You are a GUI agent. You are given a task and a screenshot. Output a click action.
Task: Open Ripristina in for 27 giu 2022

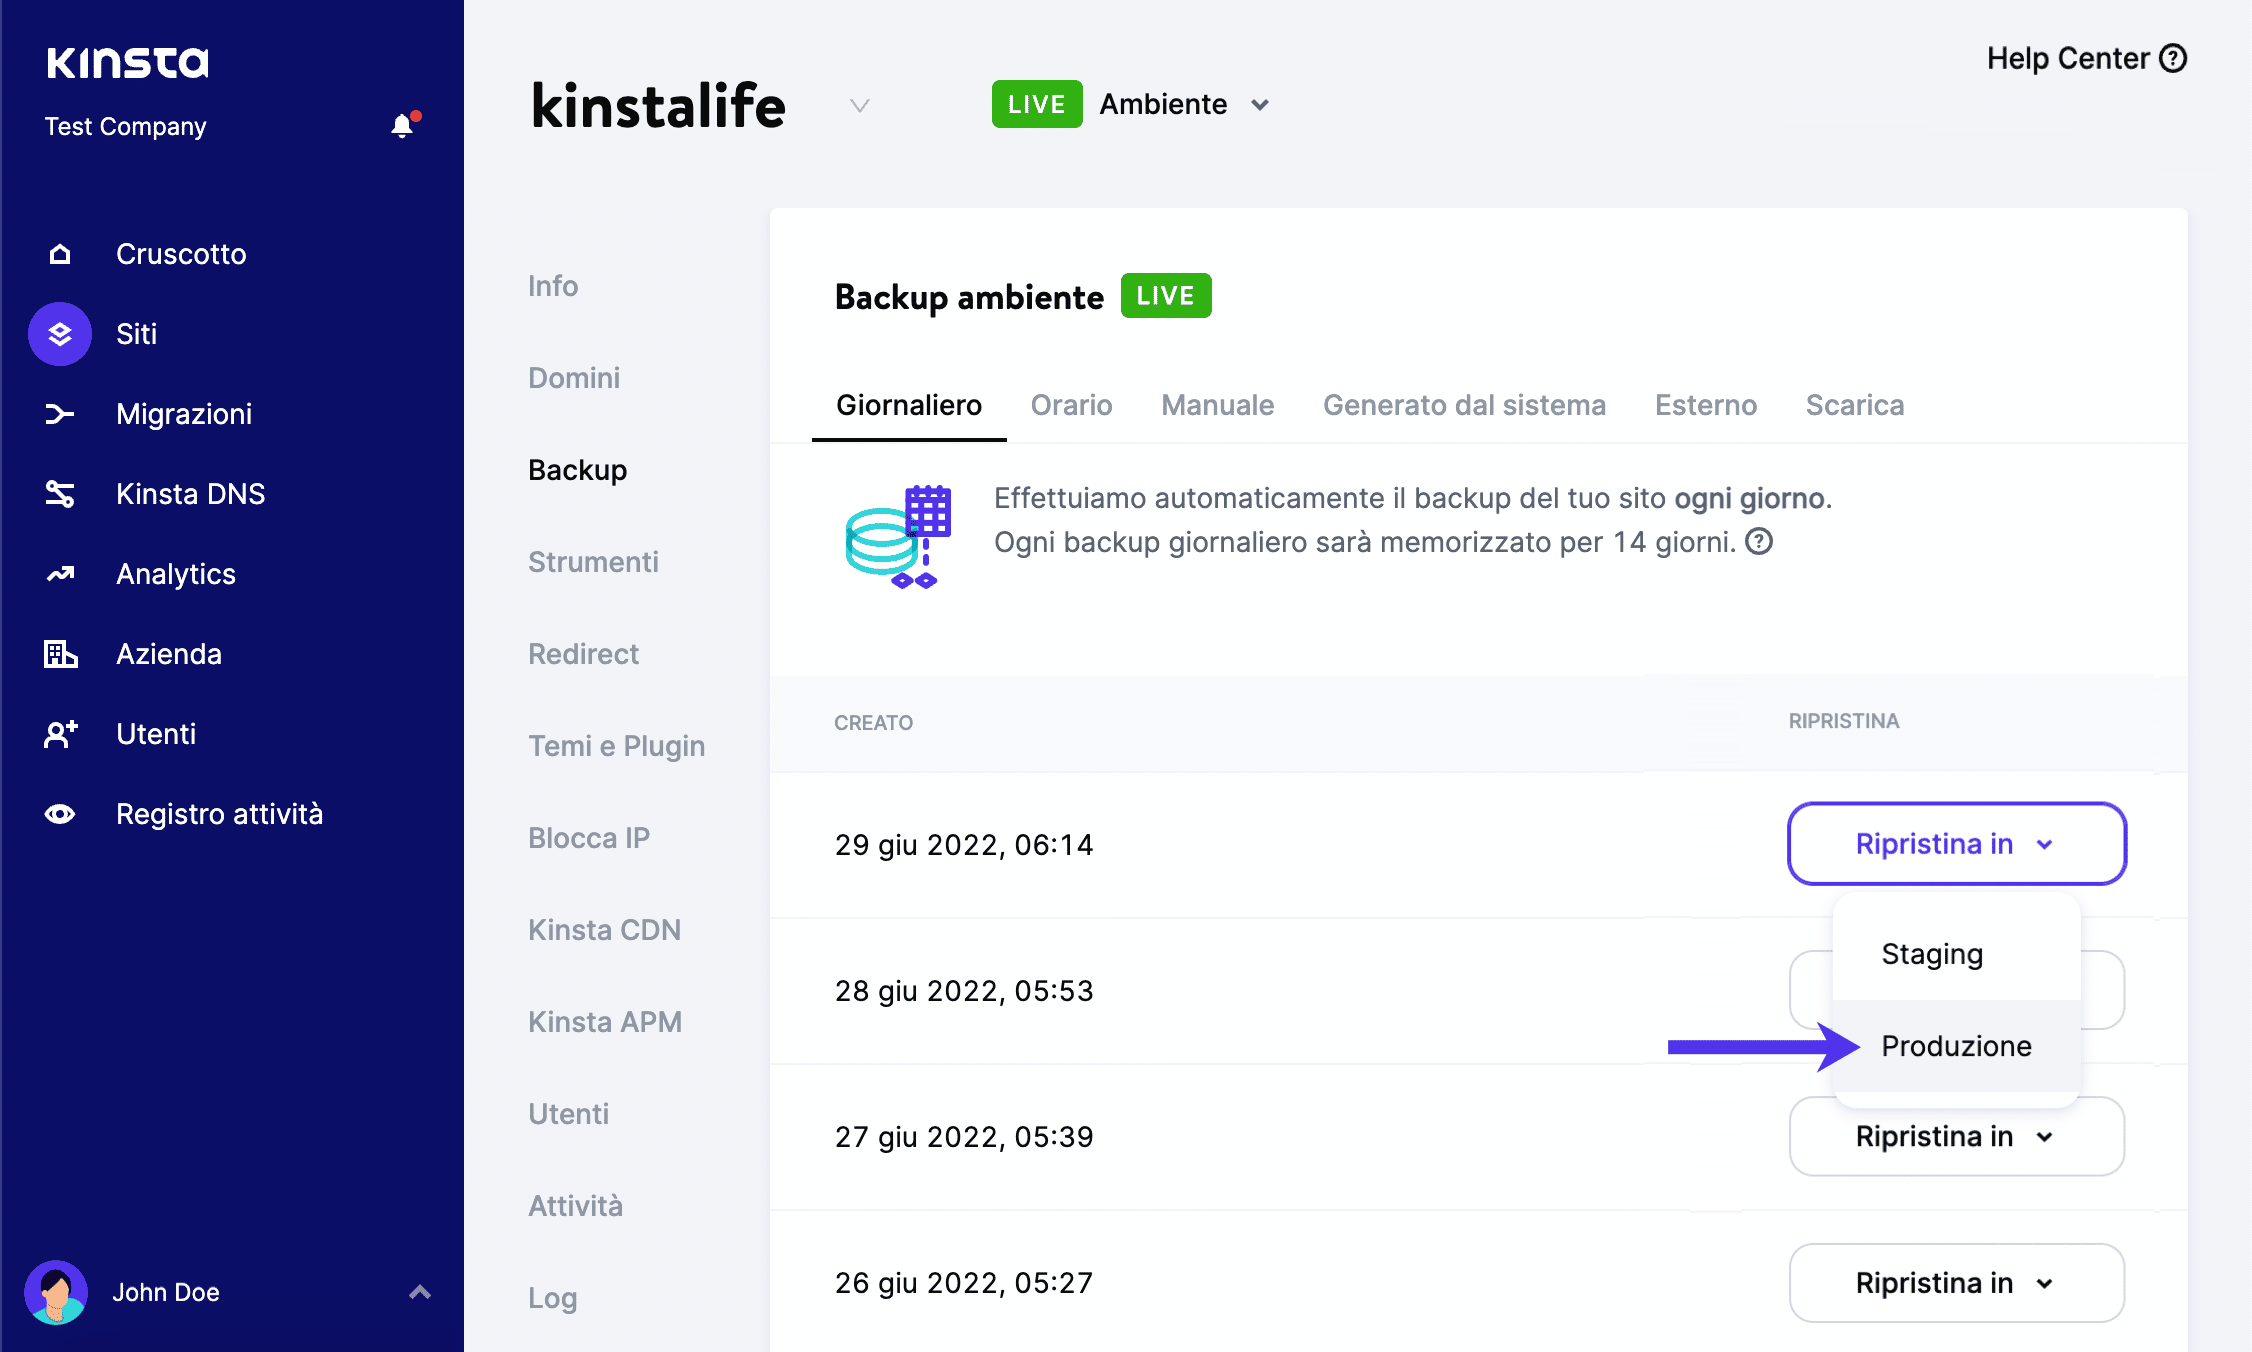coord(1957,1137)
